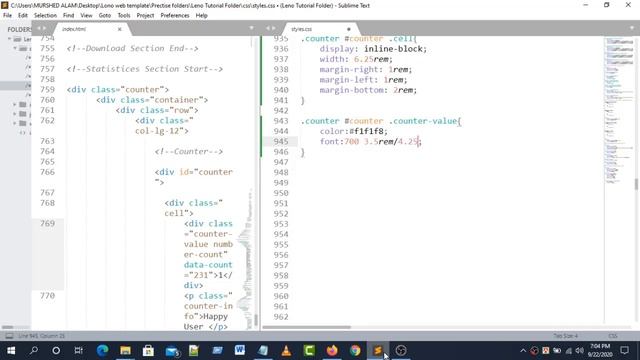Open the Goto menu

point(104,16)
